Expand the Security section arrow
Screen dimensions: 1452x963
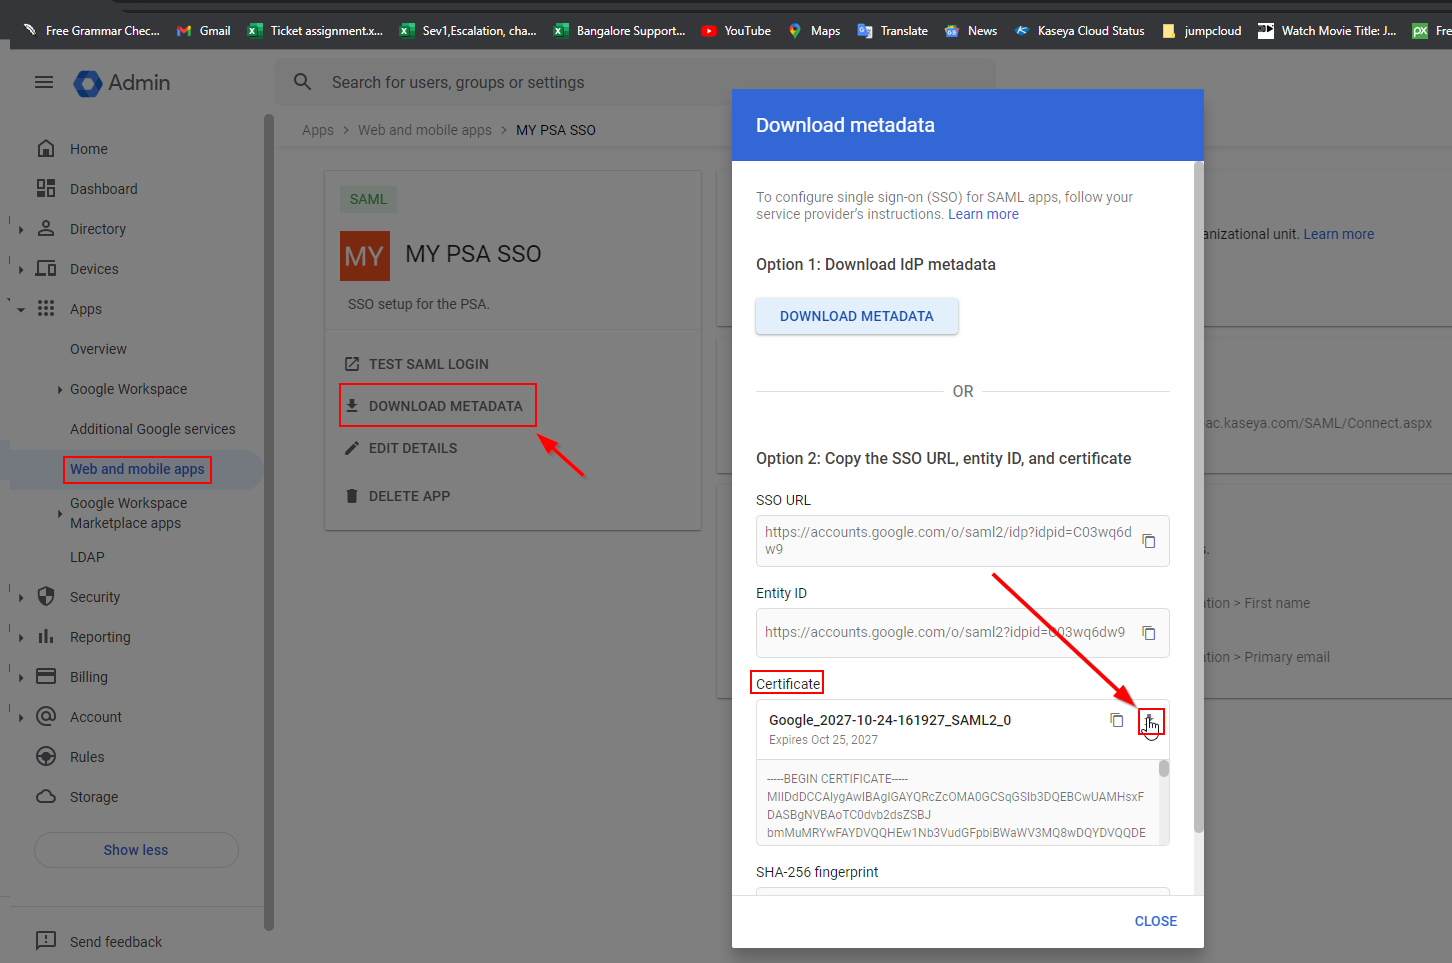point(21,597)
